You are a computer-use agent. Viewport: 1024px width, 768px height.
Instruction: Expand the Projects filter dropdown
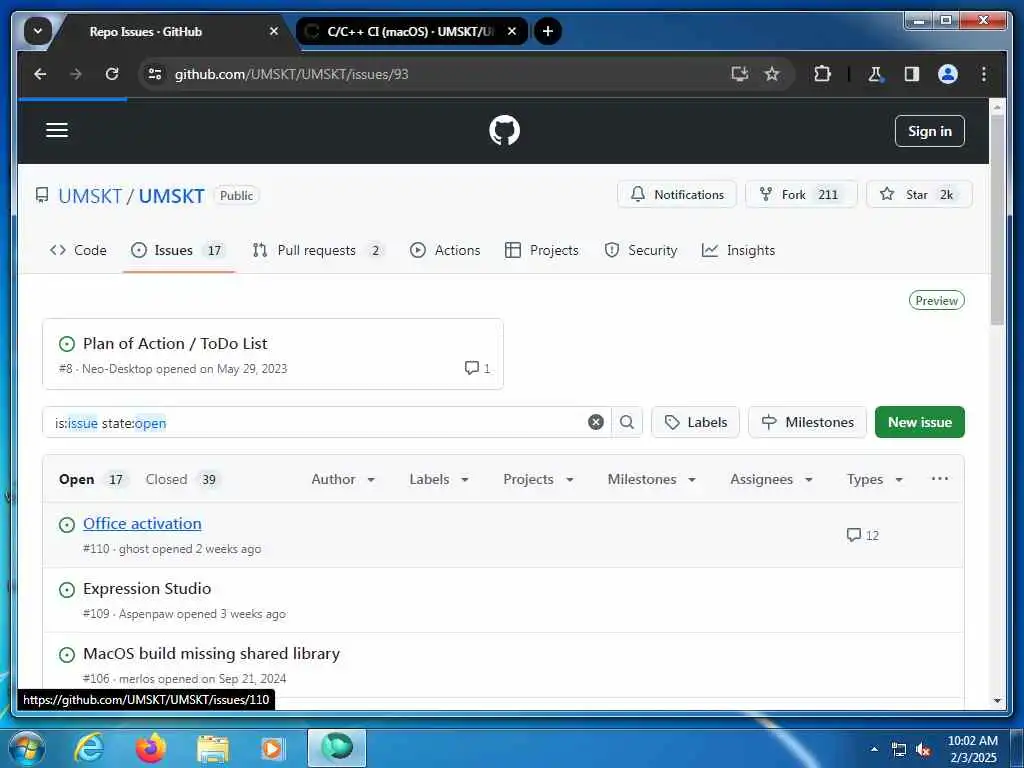coord(538,479)
